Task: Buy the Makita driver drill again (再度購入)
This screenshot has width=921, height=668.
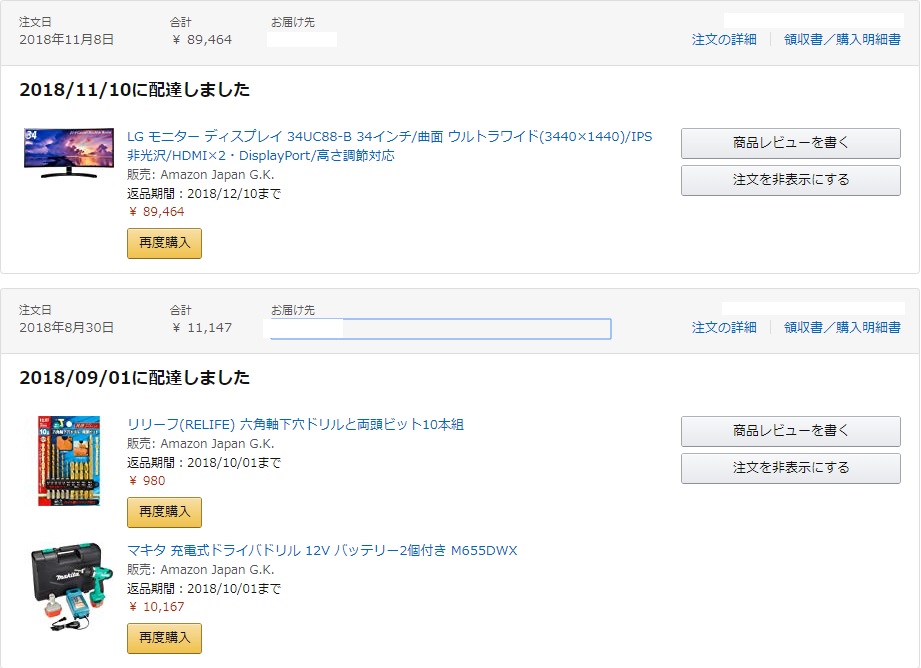Action: [164, 639]
